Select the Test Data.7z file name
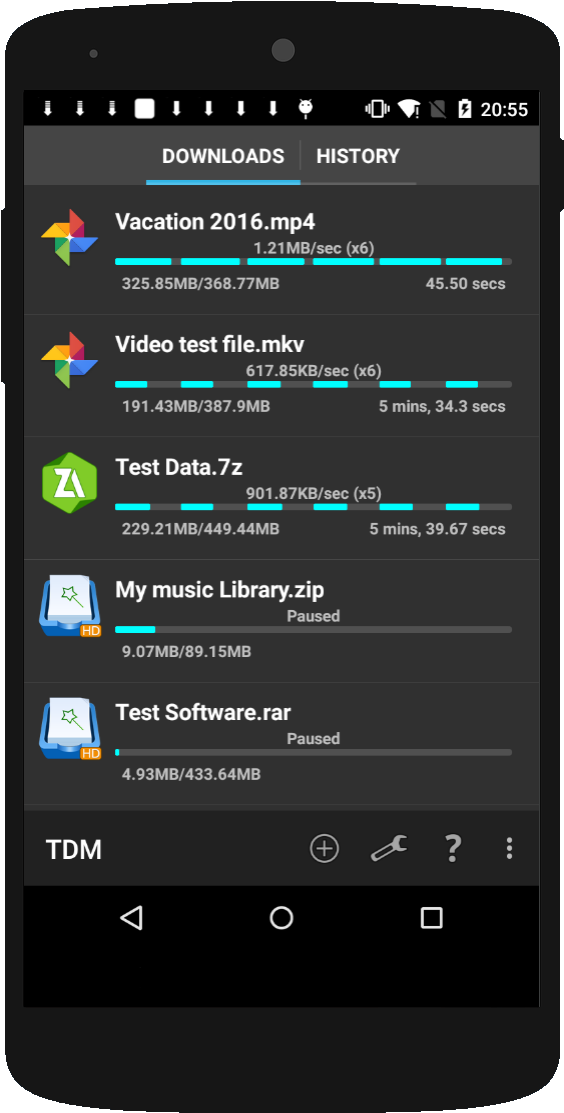 (x=179, y=467)
